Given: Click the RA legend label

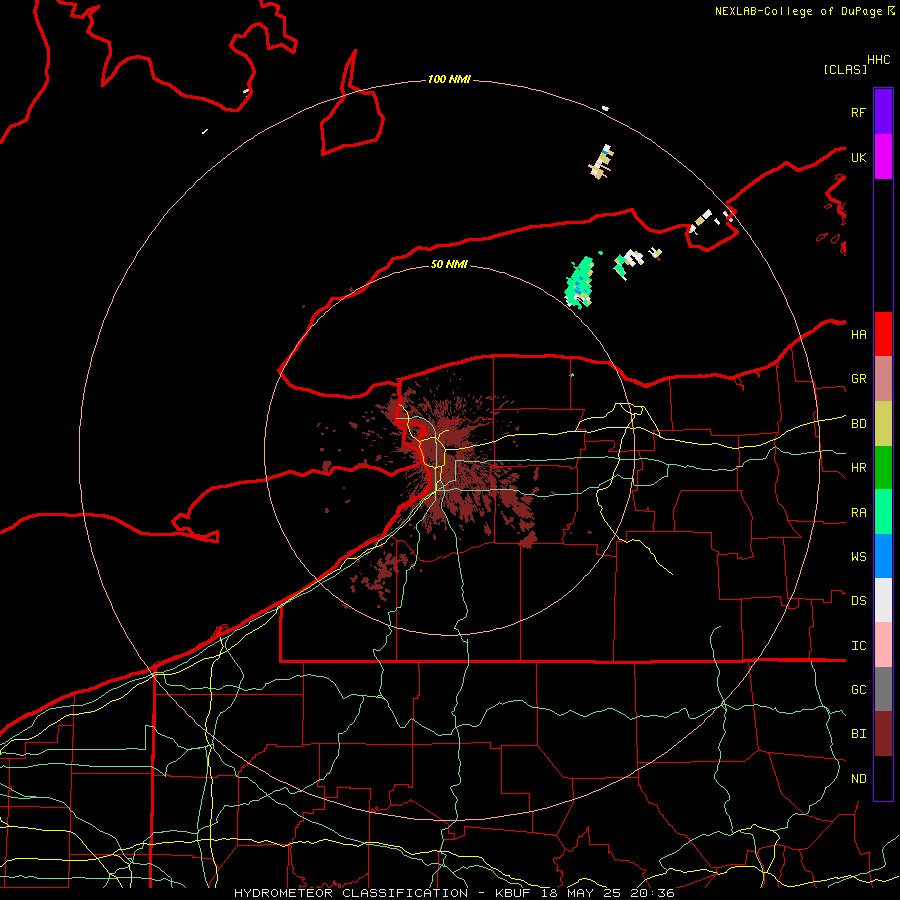Looking at the screenshot, I should click(x=858, y=513).
